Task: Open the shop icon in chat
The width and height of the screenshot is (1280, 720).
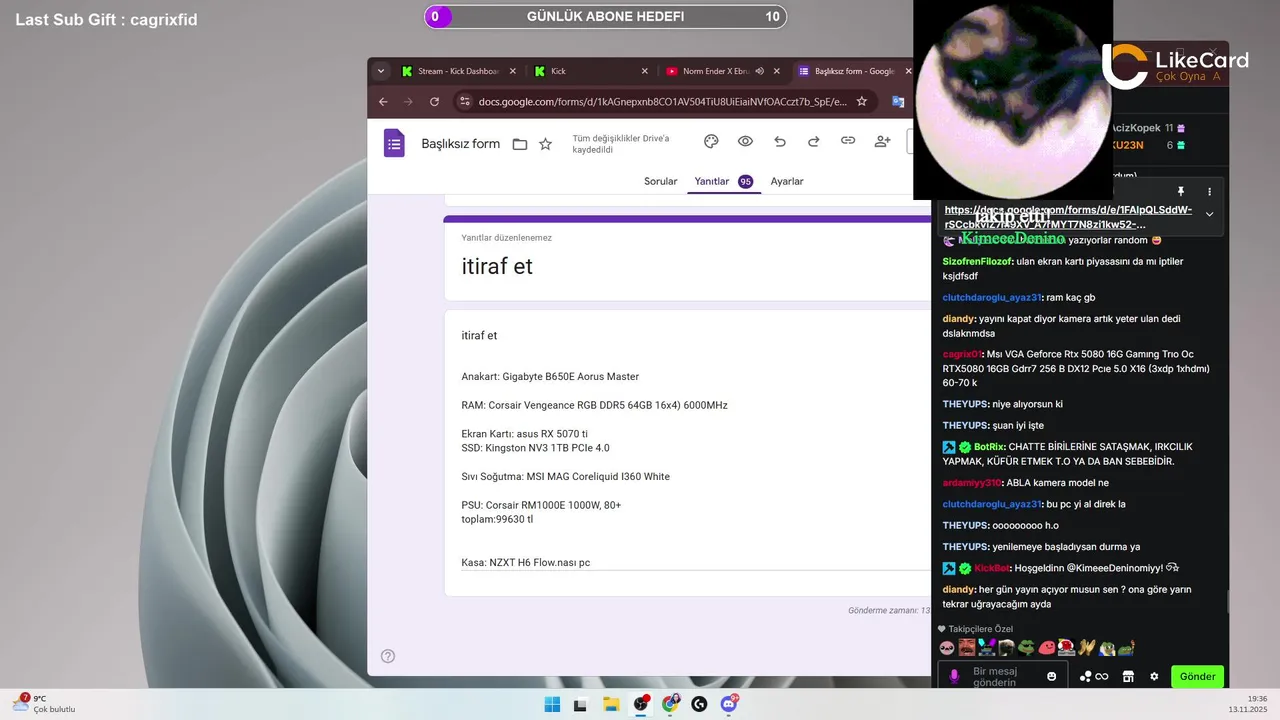Action: point(1128,677)
